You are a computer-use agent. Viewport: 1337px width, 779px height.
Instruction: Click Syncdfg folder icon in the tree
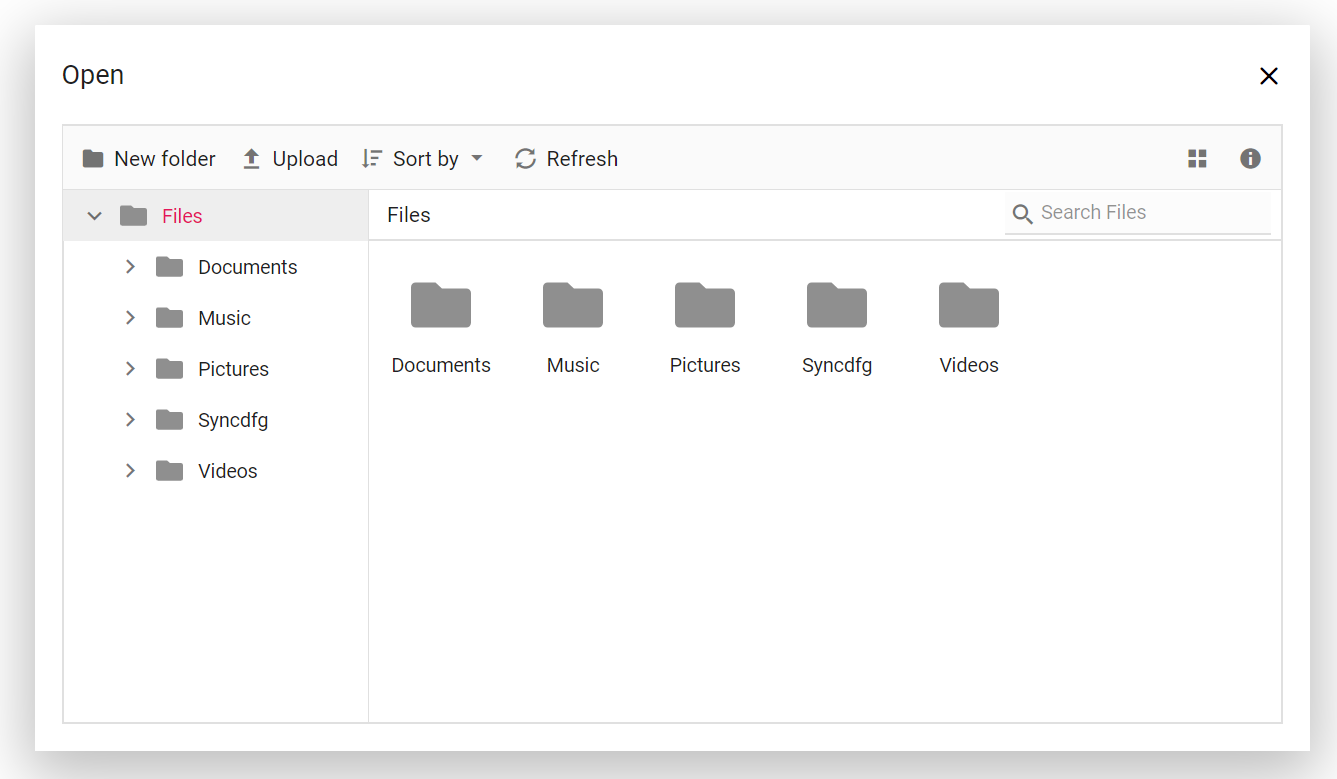[x=170, y=420]
